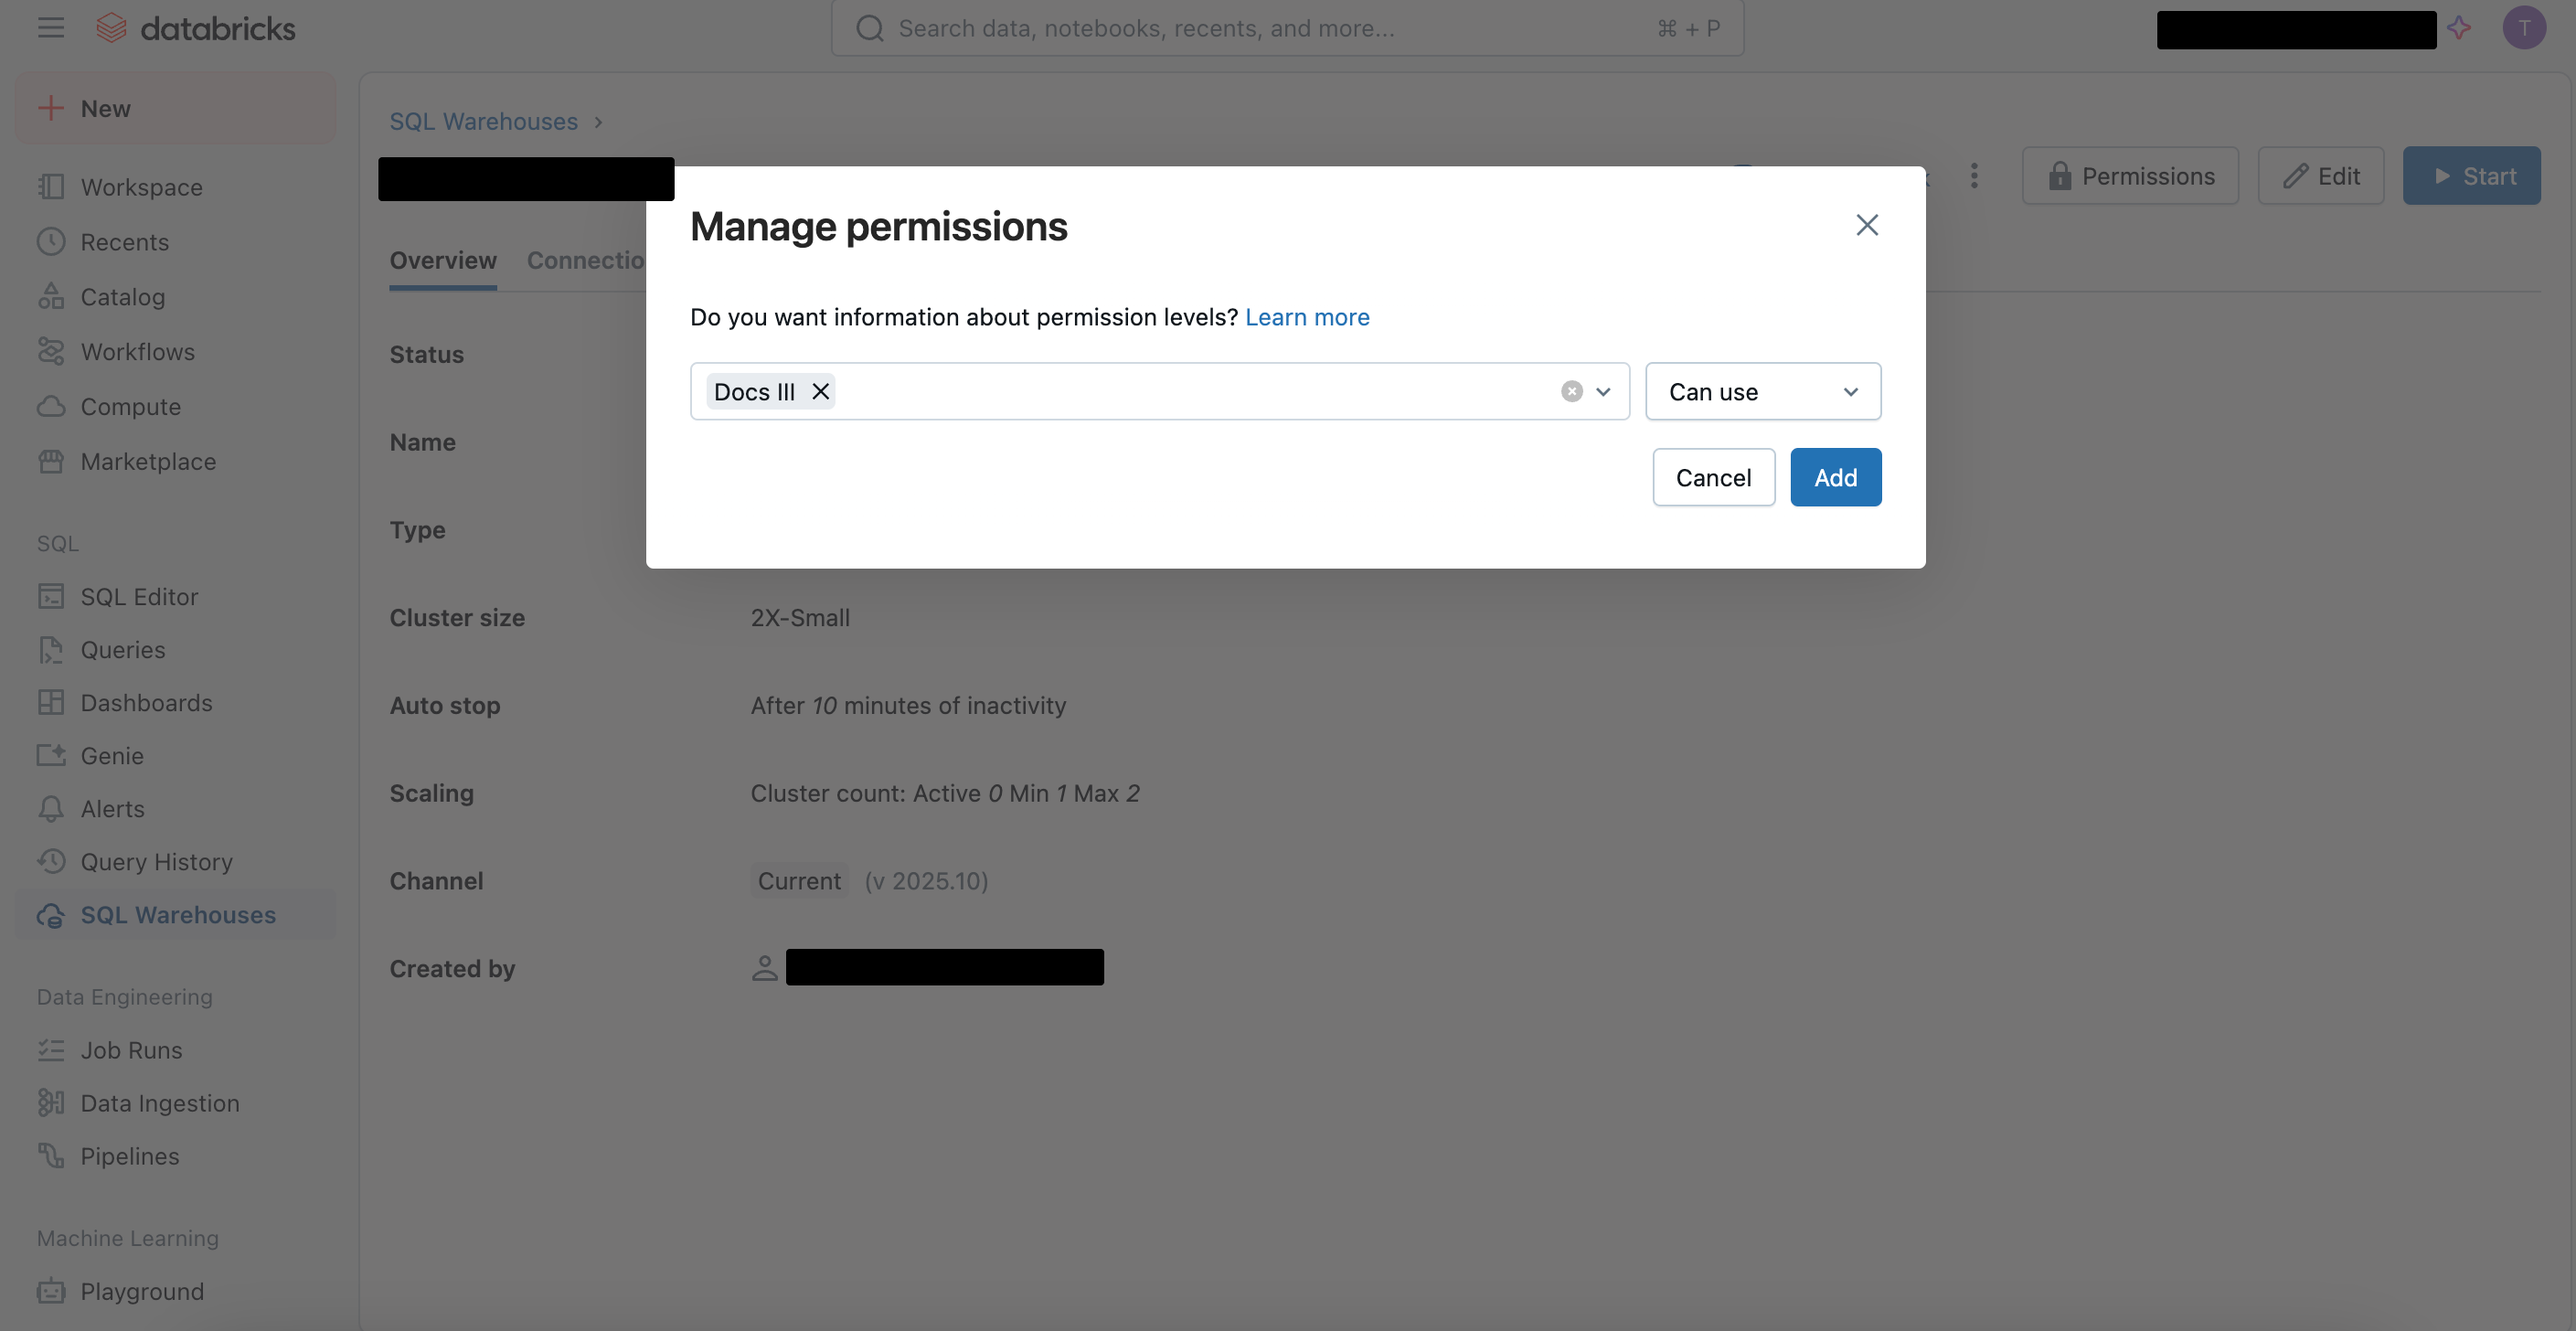
Task: Click the 2X-Small cluster size value
Action: [x=800, y=618]
